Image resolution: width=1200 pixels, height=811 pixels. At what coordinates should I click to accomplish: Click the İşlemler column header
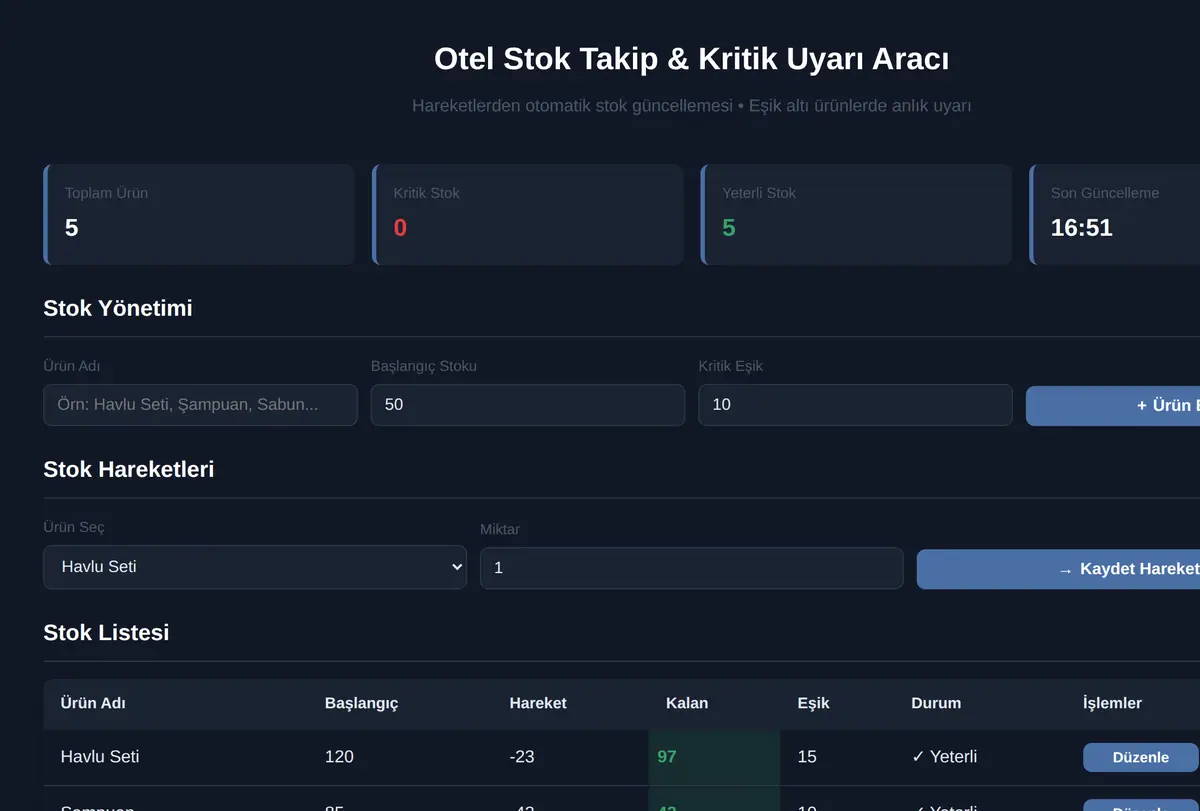tap(1112, 703)
